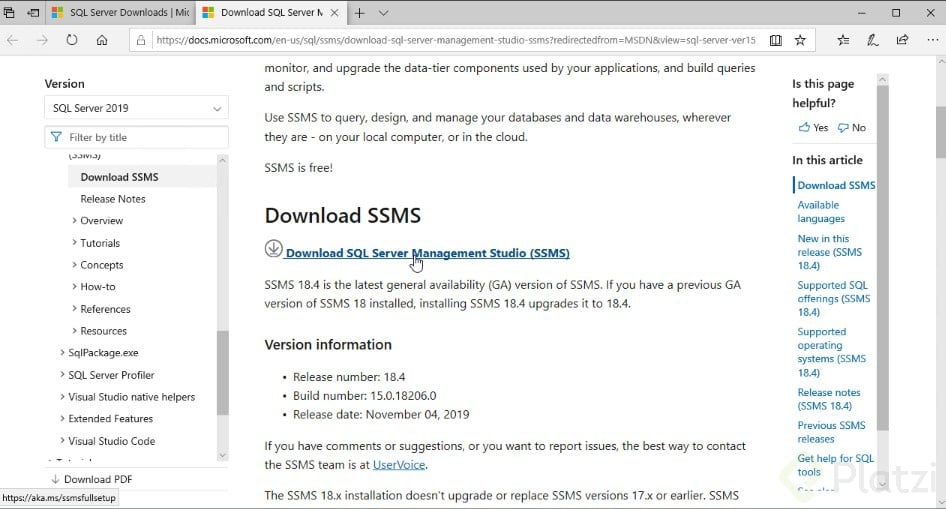The image size is (946, 509).
Task: Click the add notes pen icon
Action: [x=872, y=40]
